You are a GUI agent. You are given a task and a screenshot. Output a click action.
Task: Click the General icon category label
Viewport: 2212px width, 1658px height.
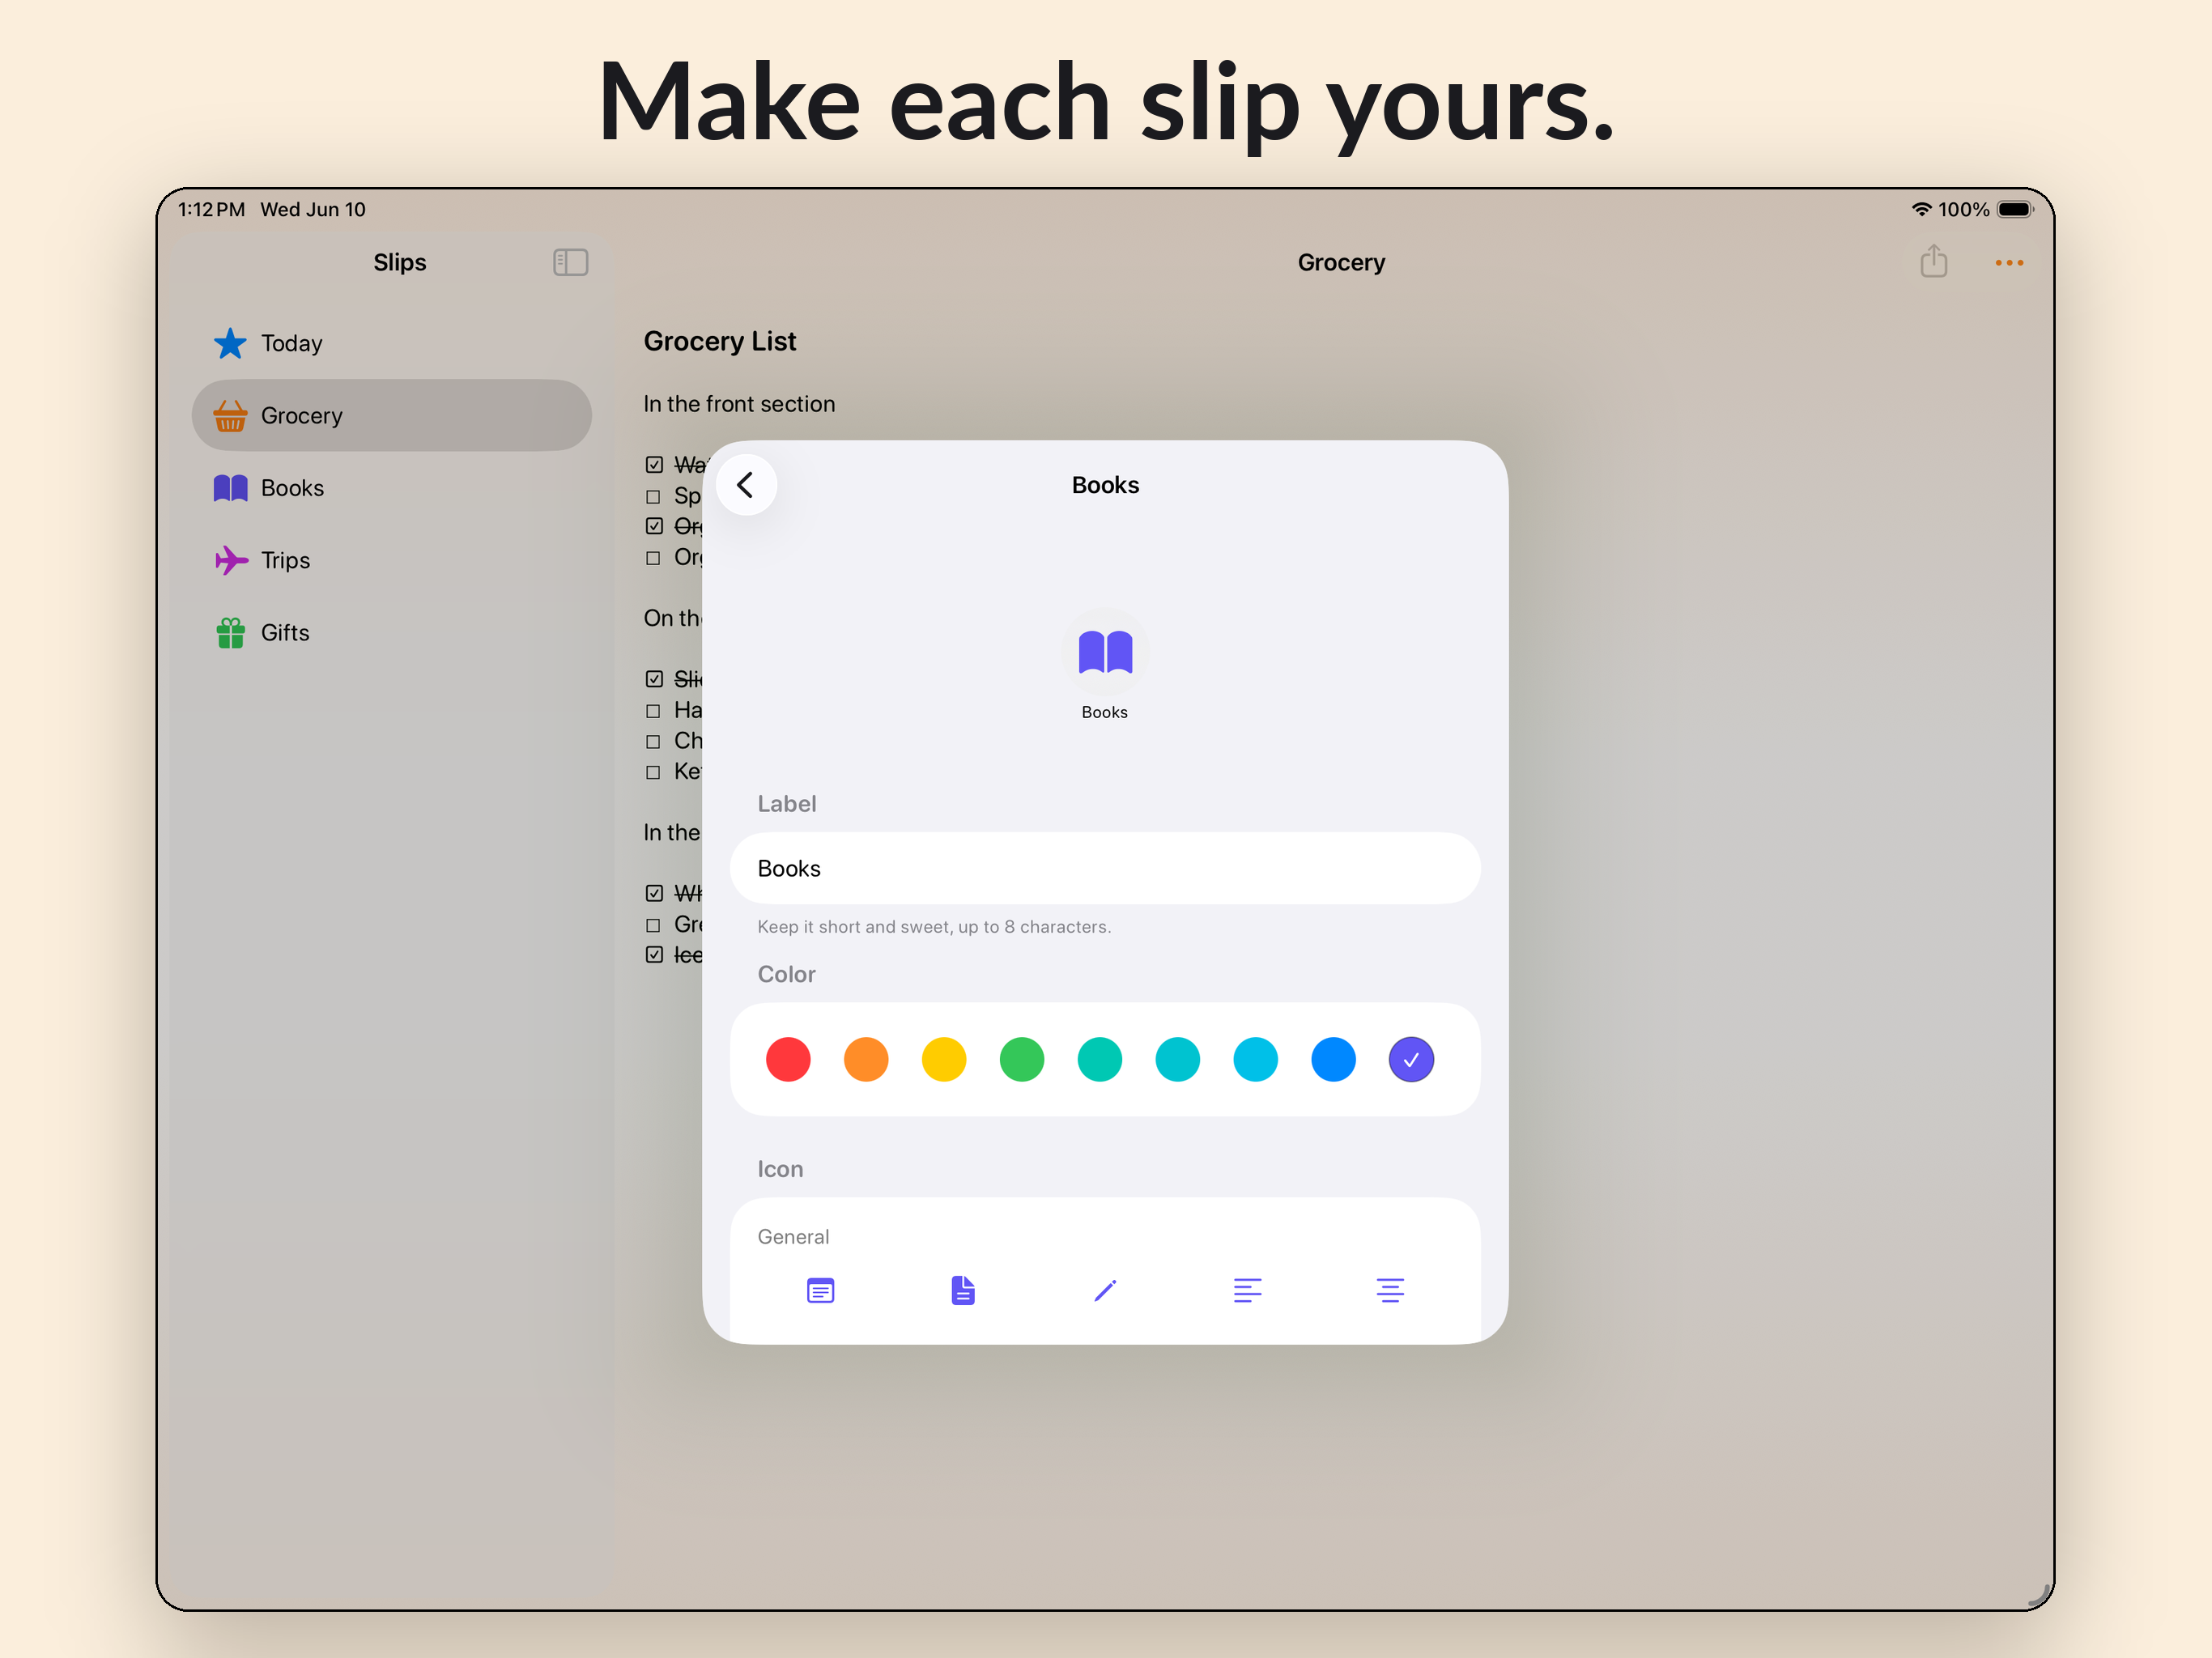(793, 1237)
